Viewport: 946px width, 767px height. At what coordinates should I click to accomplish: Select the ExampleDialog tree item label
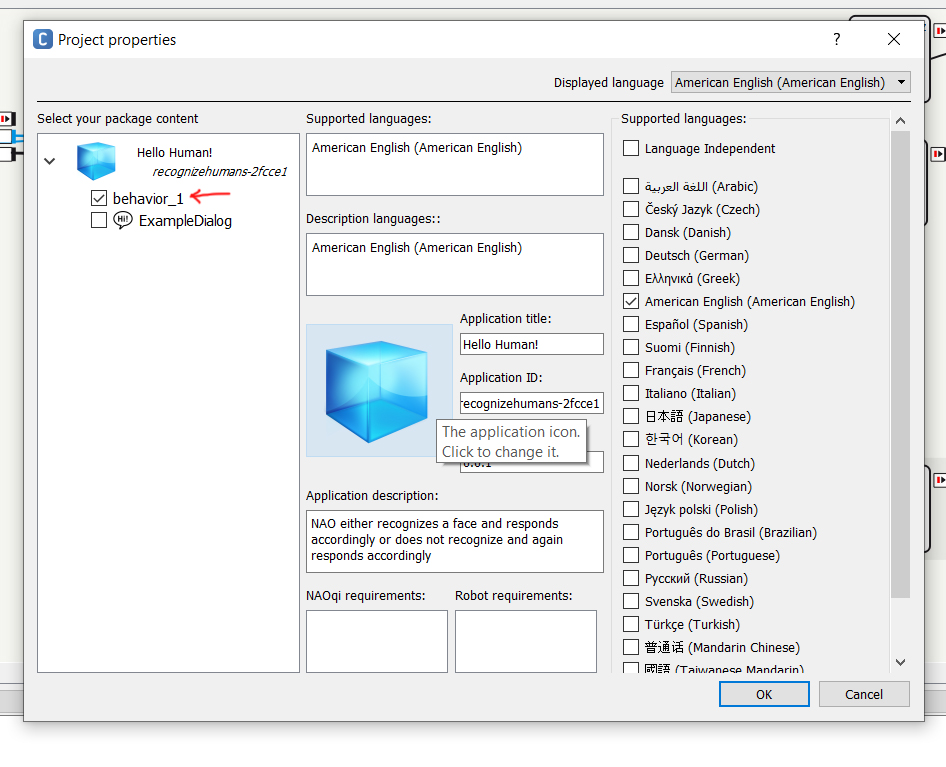[185, 221]
